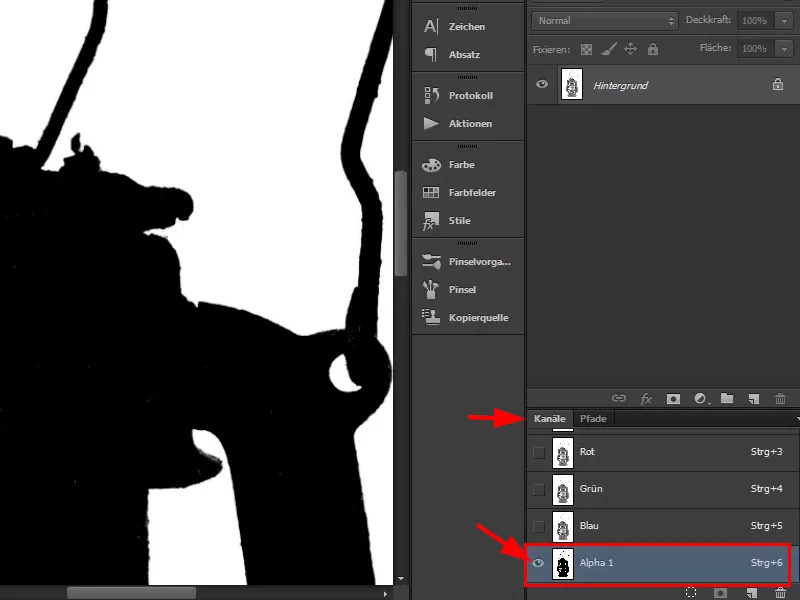Open adjustment layer menu half-circle icon

coord(701,398)
